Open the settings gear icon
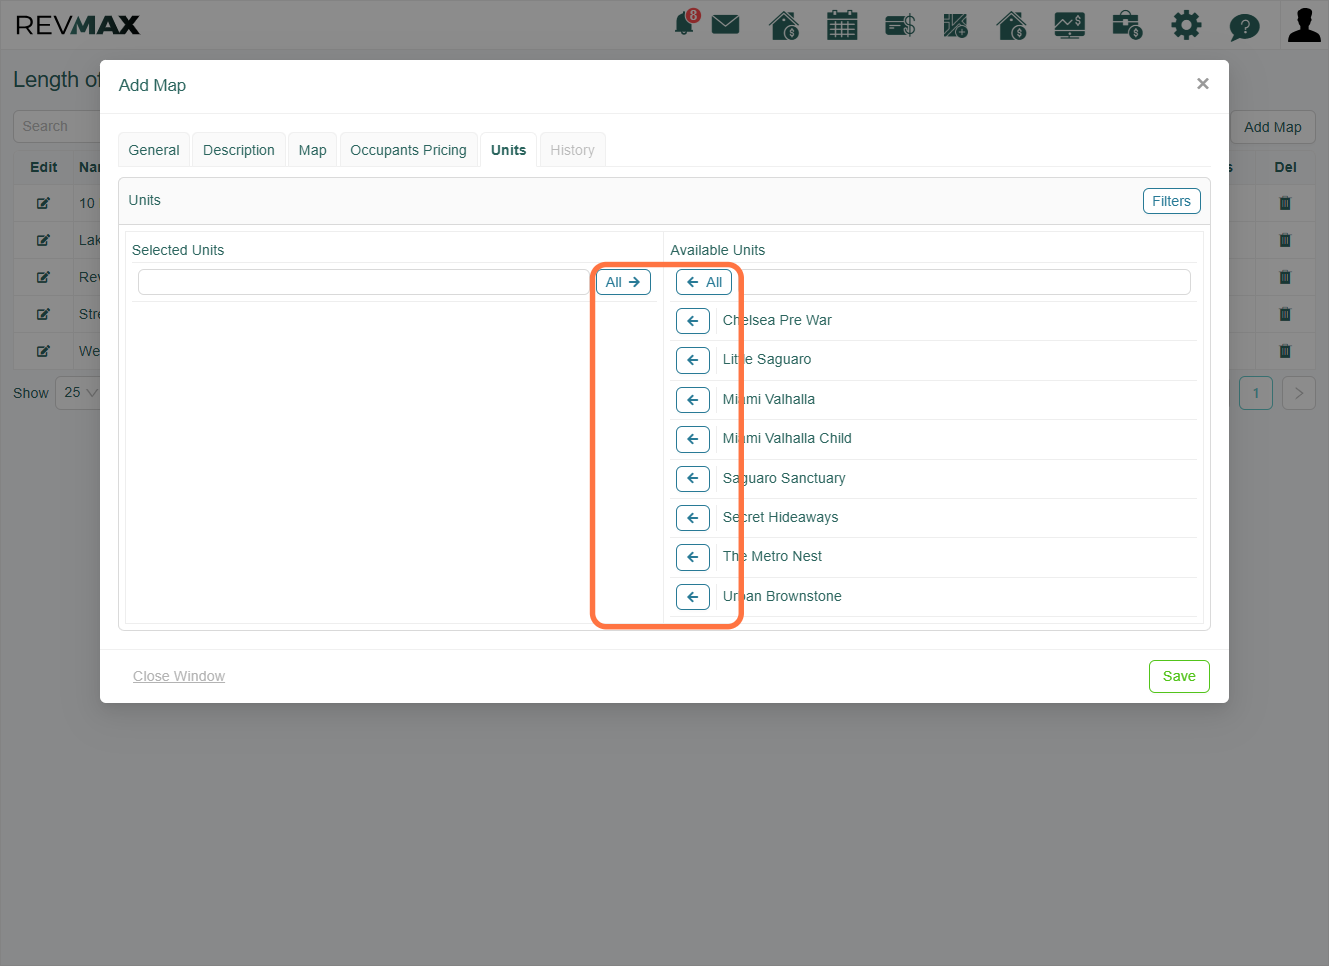 [x=1186, y=25]
